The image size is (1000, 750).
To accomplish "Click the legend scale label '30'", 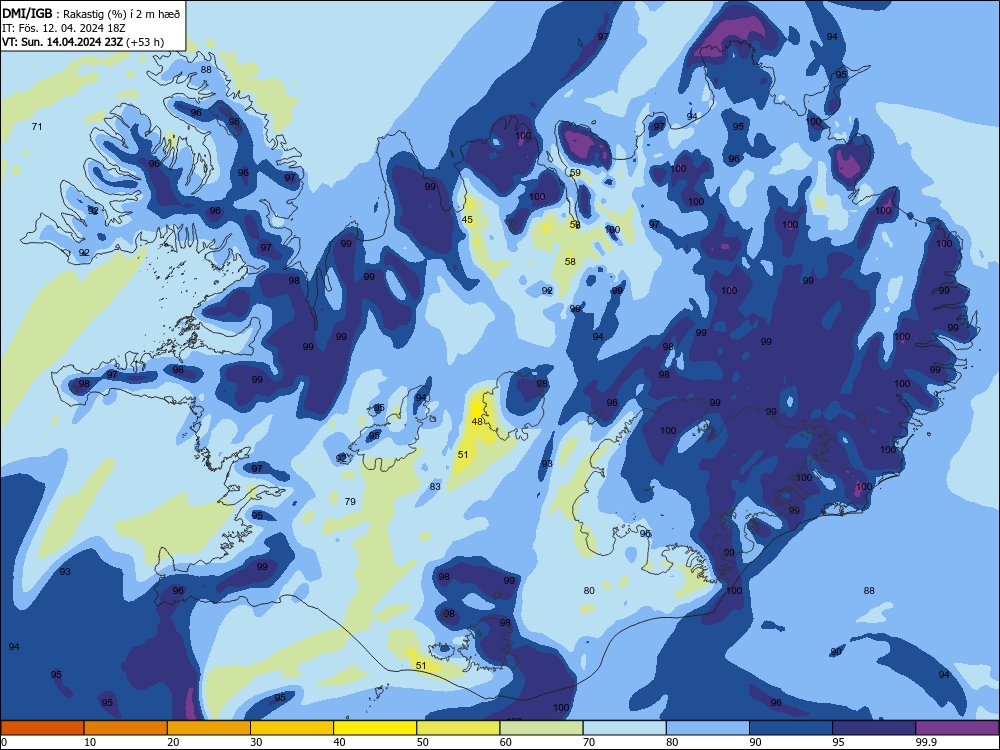I will point(256,742).
